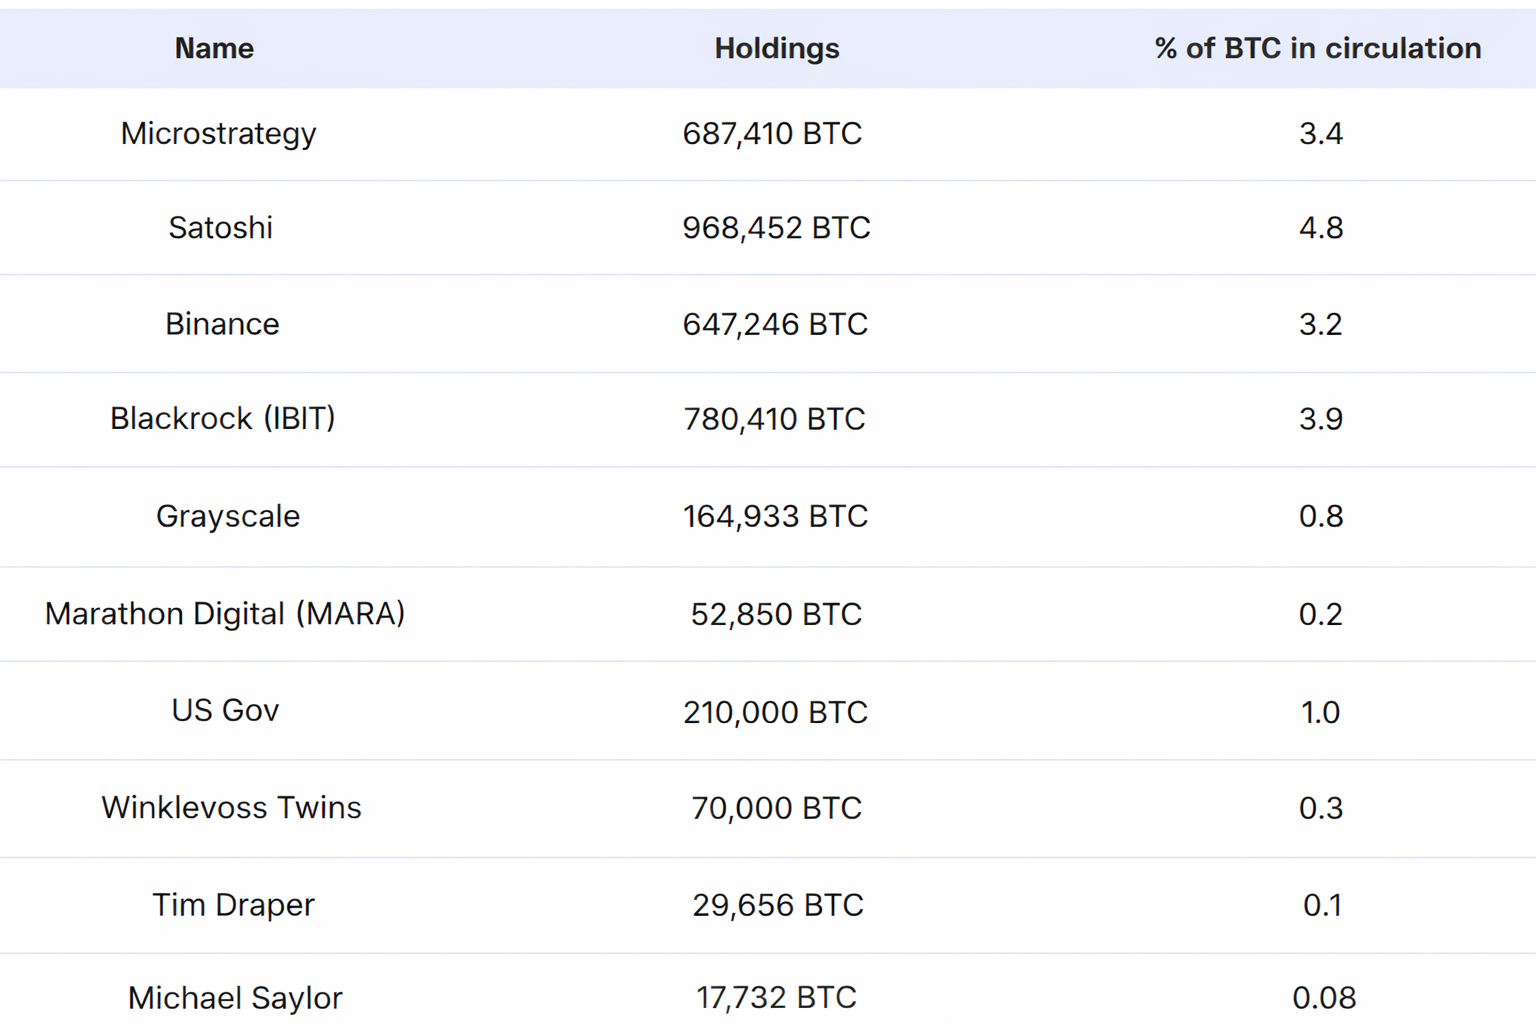The height and width of the screenshot is (1024, 1536).
Task: Select the Microstrategy name cell
Action: (x=218, y=133)
